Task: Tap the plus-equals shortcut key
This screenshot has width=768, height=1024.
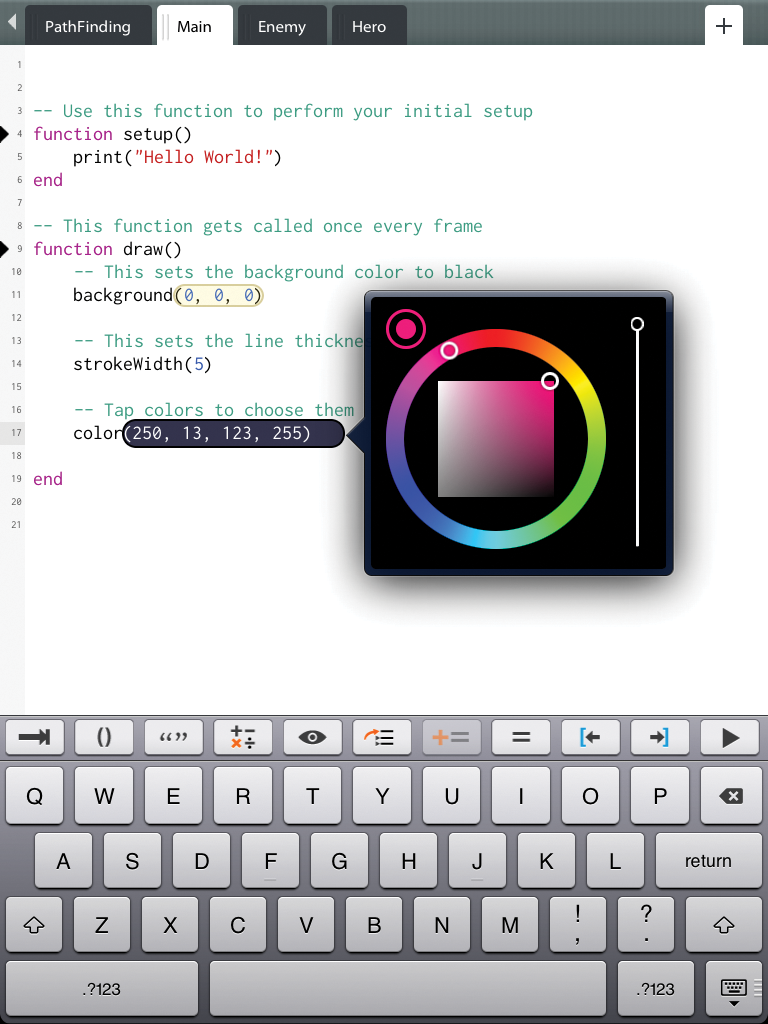Action: [451, 737]
